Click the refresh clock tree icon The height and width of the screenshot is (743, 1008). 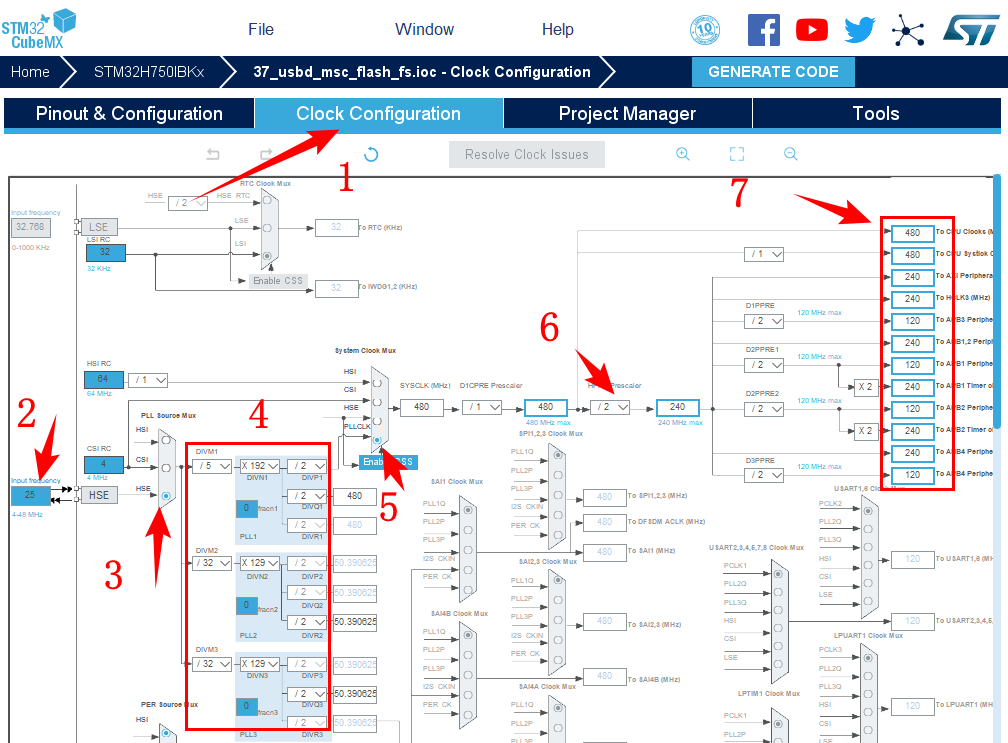point(371,154)
